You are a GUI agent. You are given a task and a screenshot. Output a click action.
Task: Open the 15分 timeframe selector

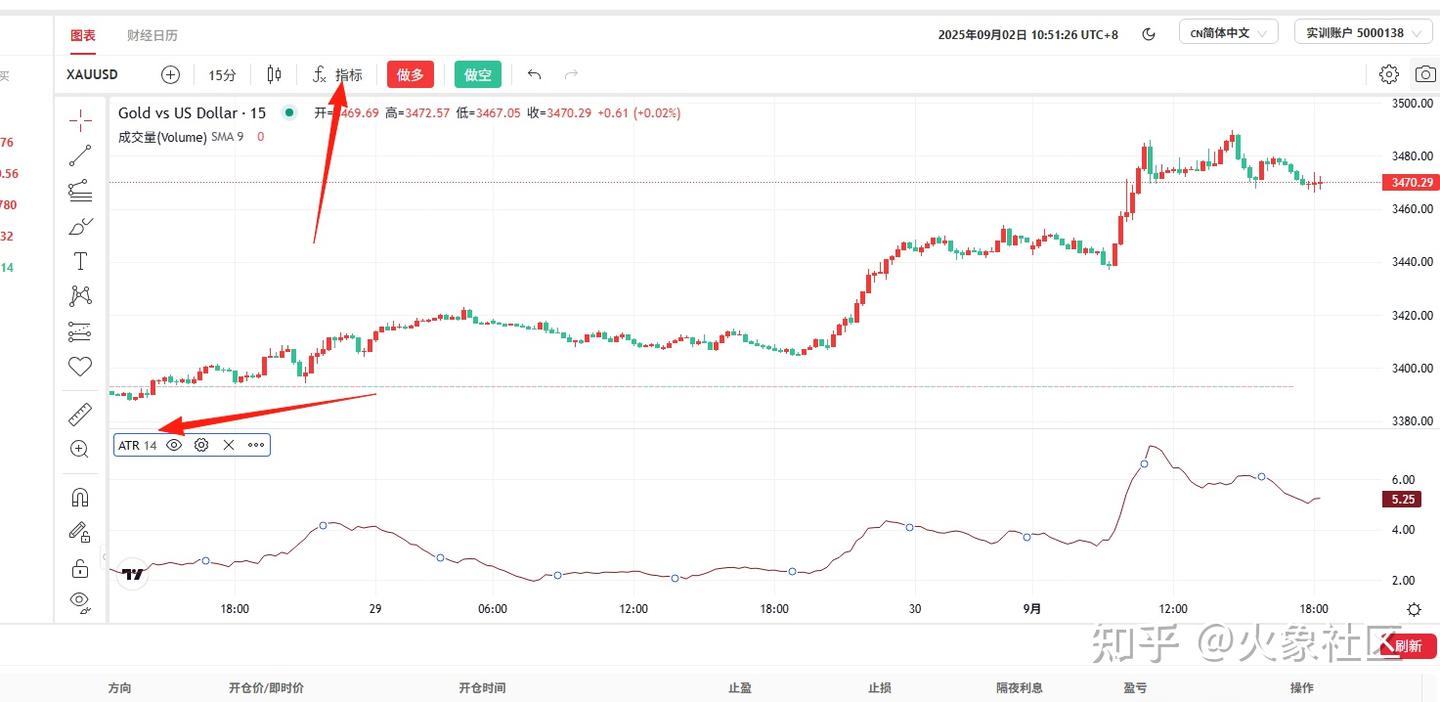(x=222, y=75)
